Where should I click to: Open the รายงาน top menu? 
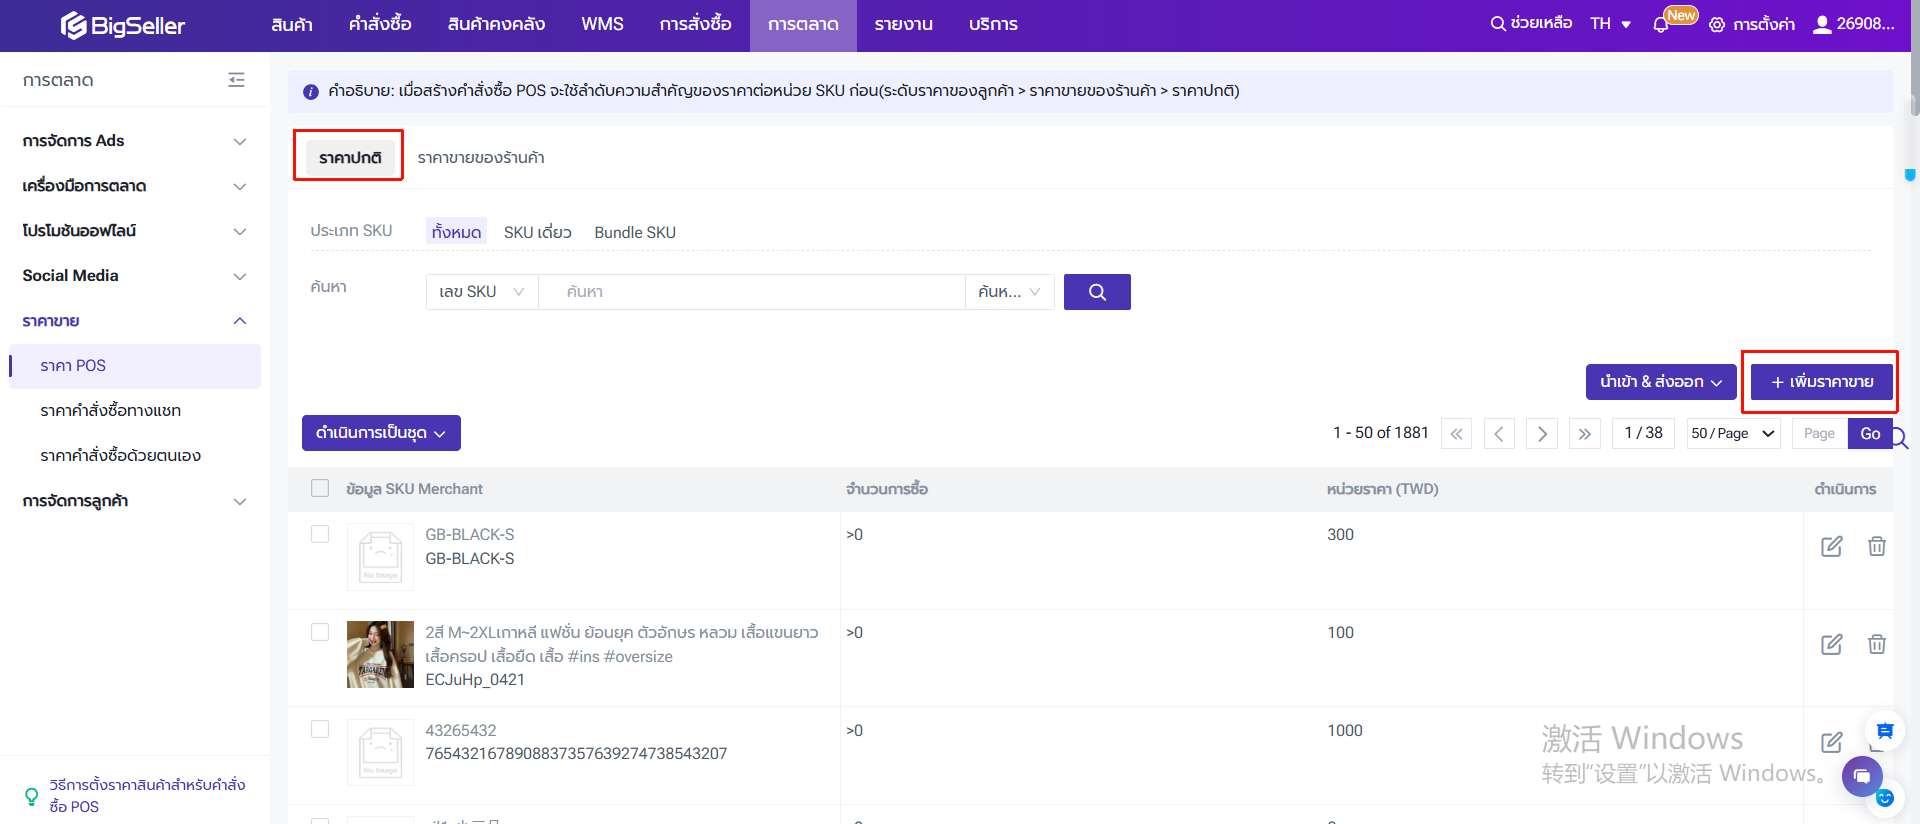point(903,25)
